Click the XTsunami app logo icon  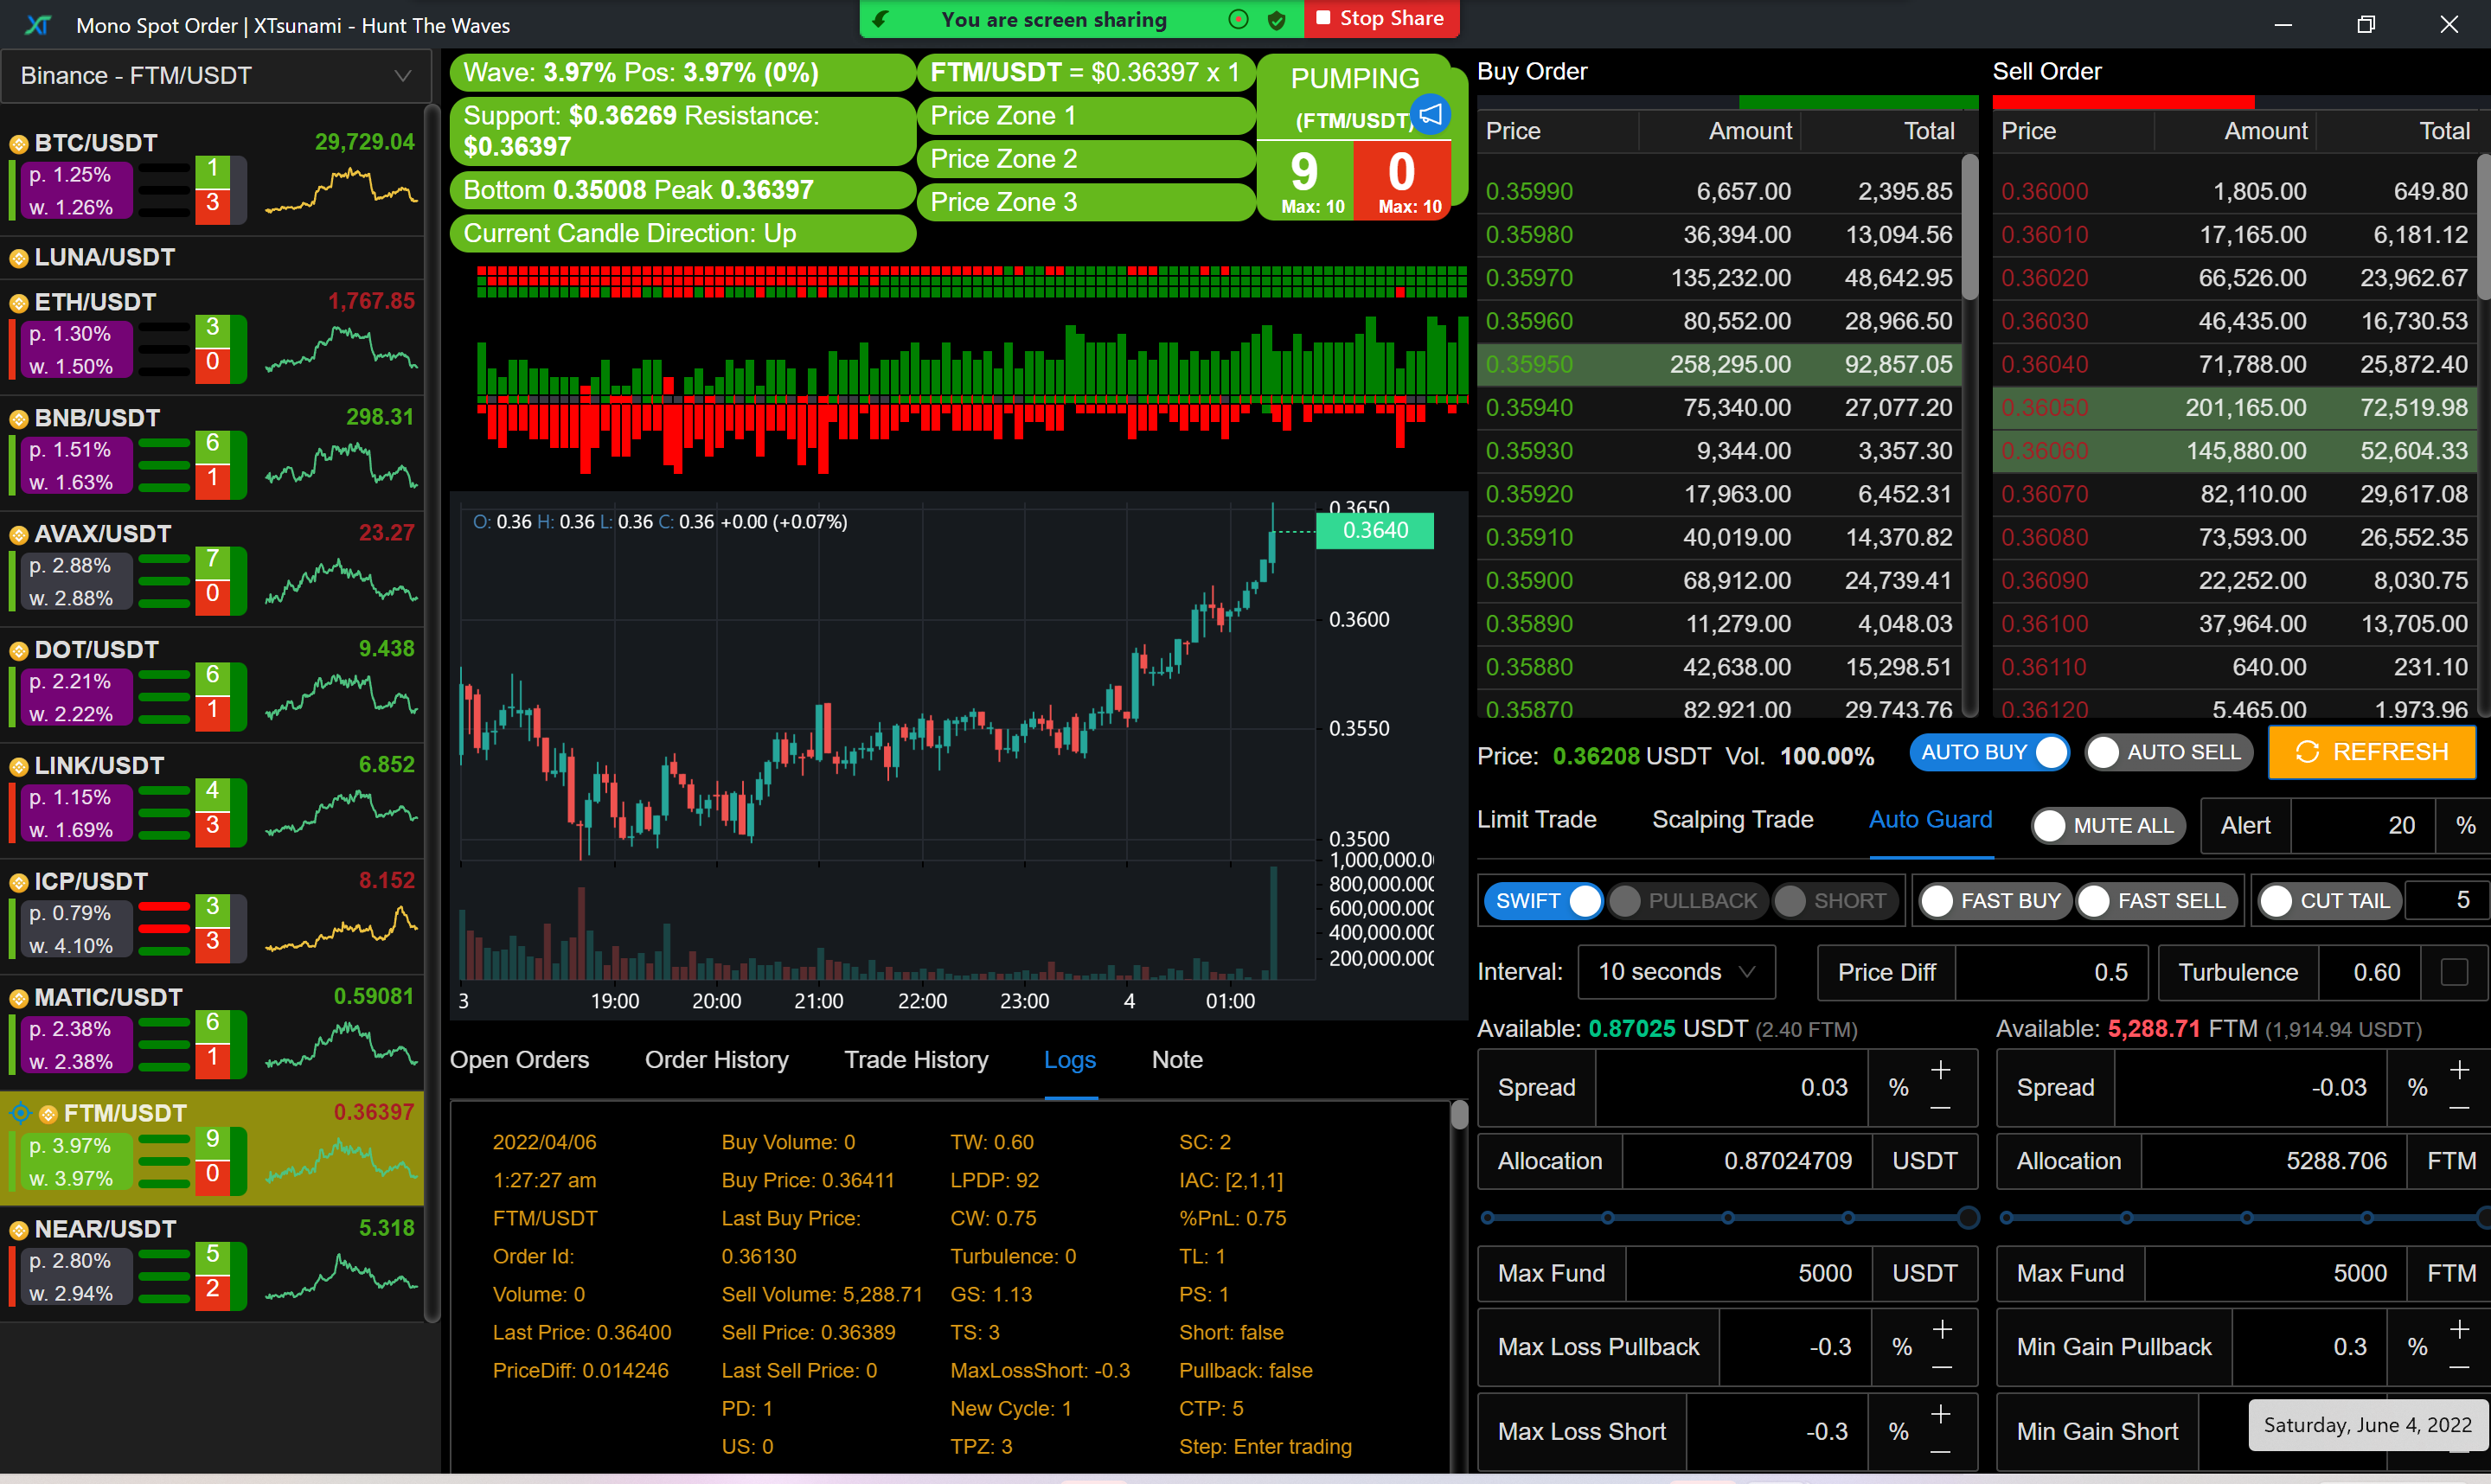click(38, 25)
